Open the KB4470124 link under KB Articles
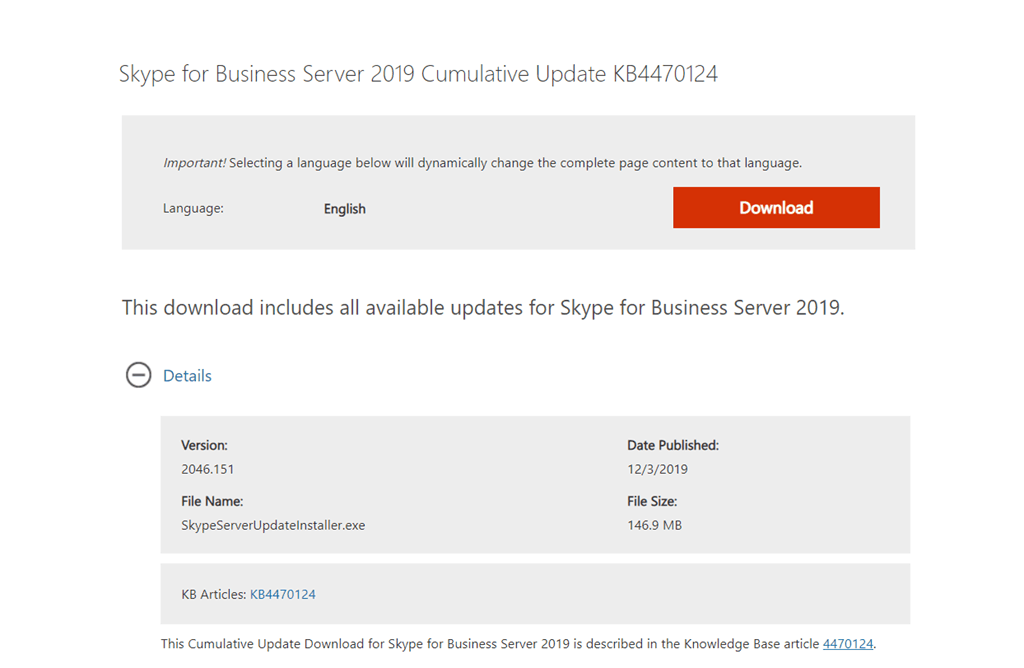Image resolution: width=1024 pixels, height=668 pixels. (283, 594)
